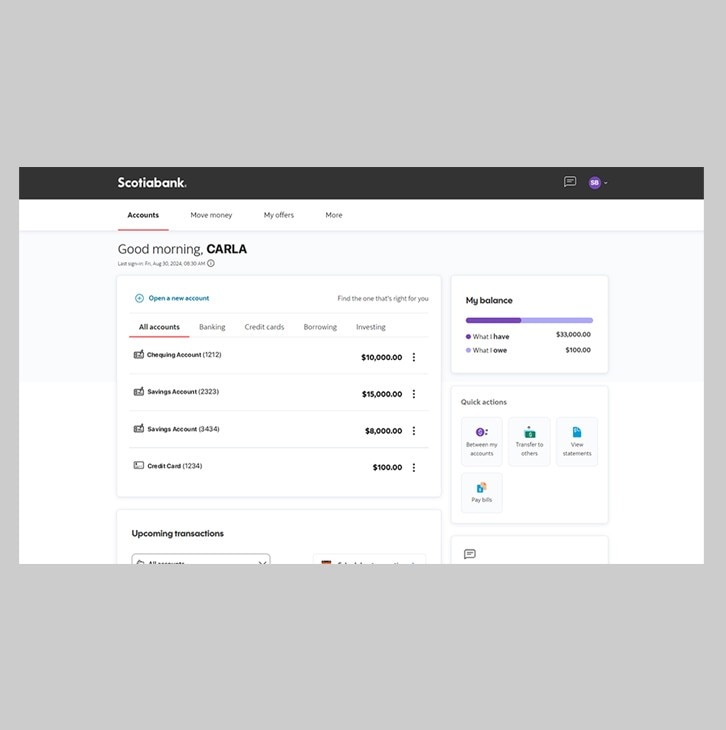The image size is (726, 730).
Task: Select the Banking filter tab
Action: (212, 327)
